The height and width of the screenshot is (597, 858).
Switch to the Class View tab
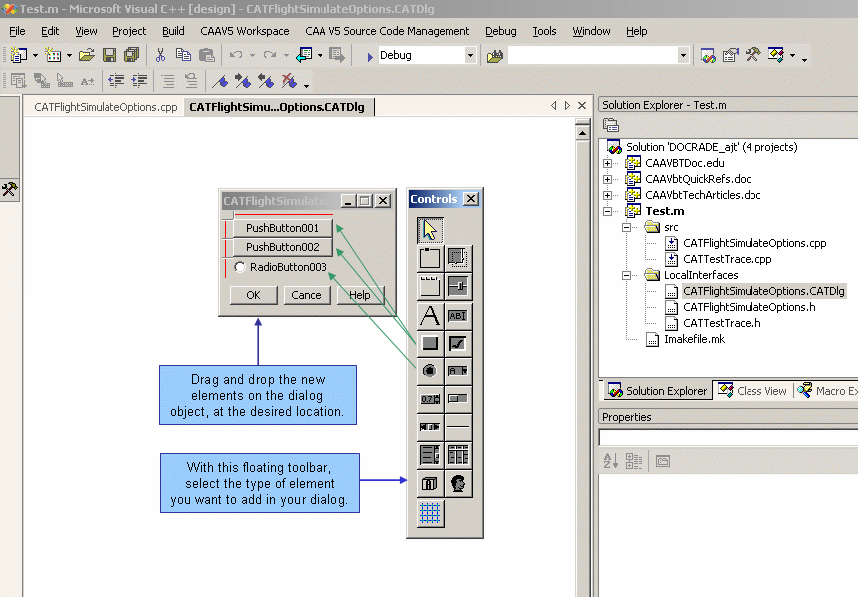click(753, 391)
